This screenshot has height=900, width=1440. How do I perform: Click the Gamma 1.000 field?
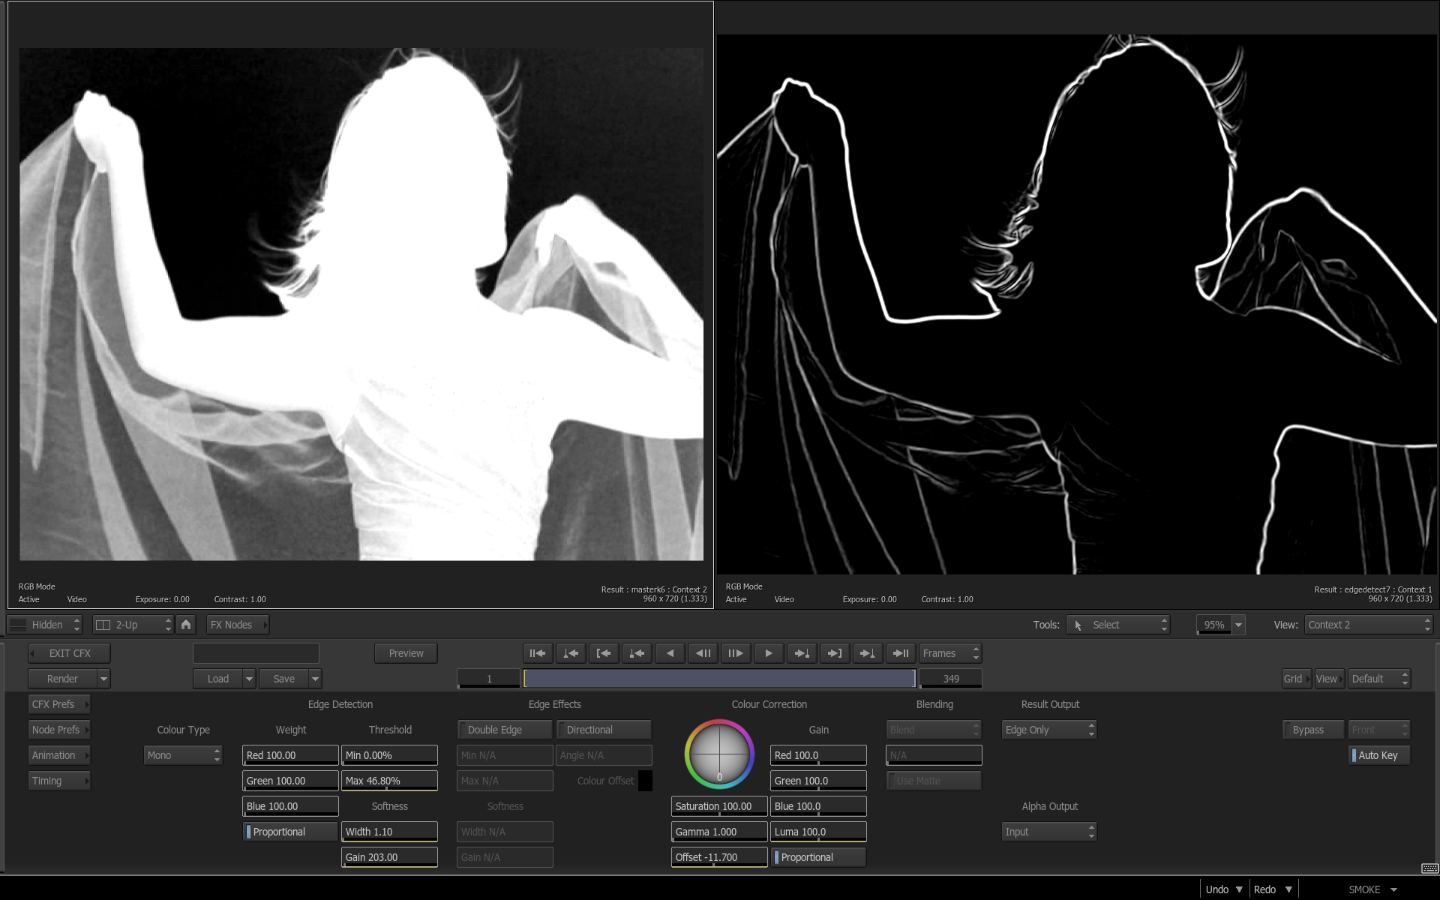[718, 832]
